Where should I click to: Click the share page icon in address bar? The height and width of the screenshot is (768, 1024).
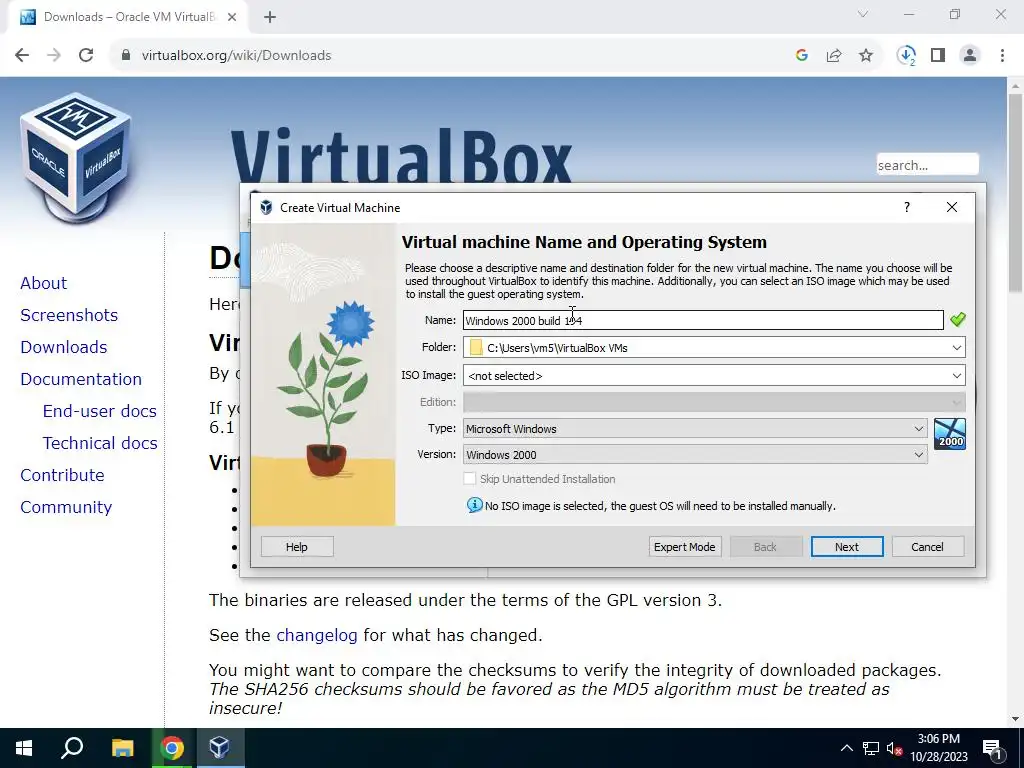(834, 56)
